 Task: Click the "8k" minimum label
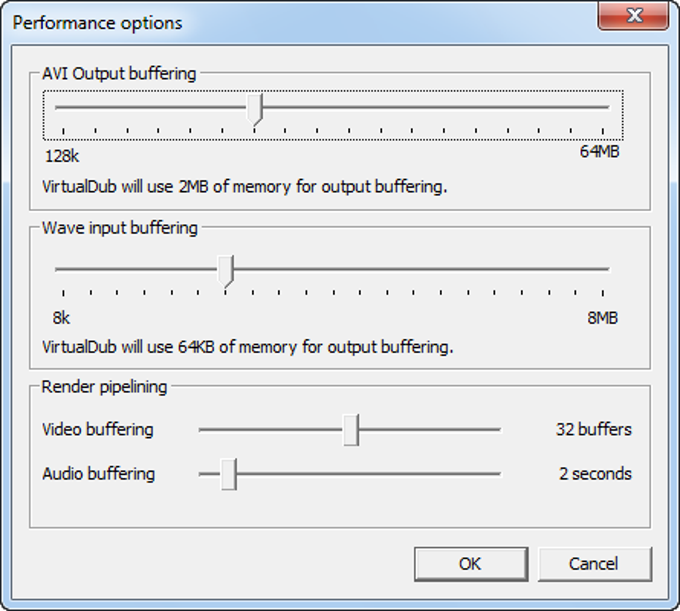point(61,318)
